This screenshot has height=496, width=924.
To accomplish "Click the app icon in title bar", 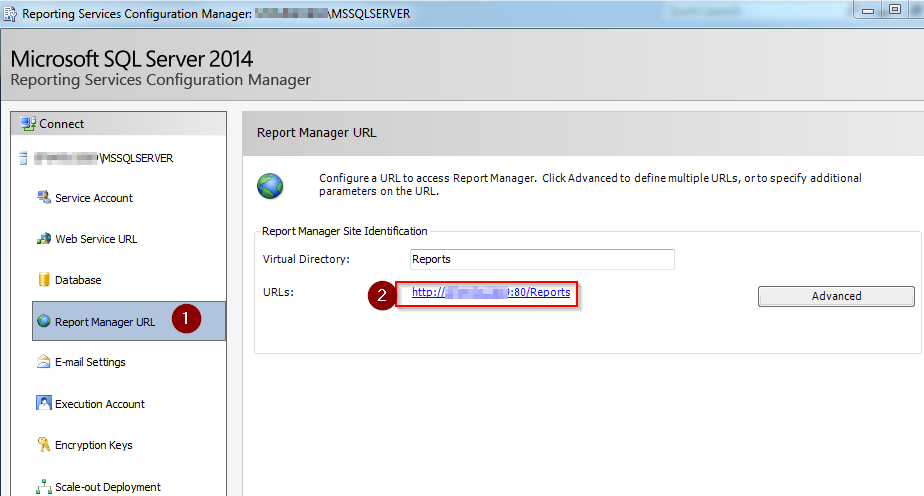I will click(x=10, y=14).
